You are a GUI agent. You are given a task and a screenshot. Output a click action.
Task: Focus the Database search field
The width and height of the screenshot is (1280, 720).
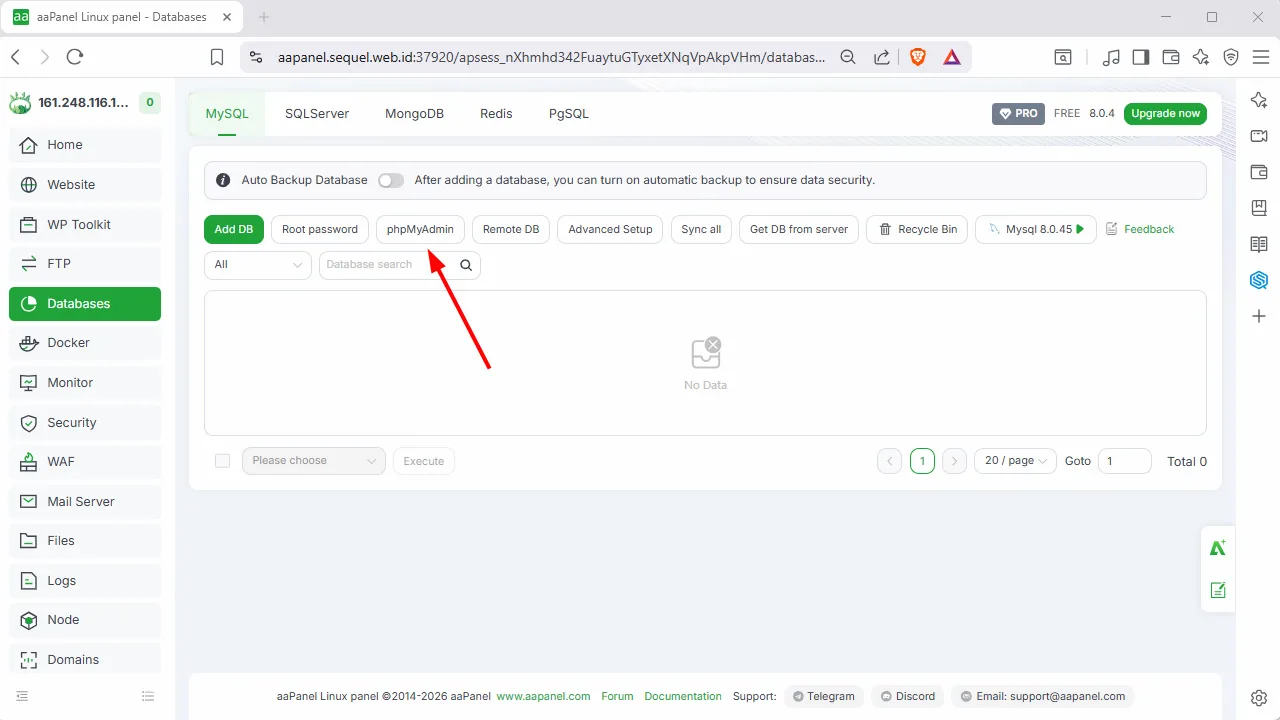pos(386,265)
